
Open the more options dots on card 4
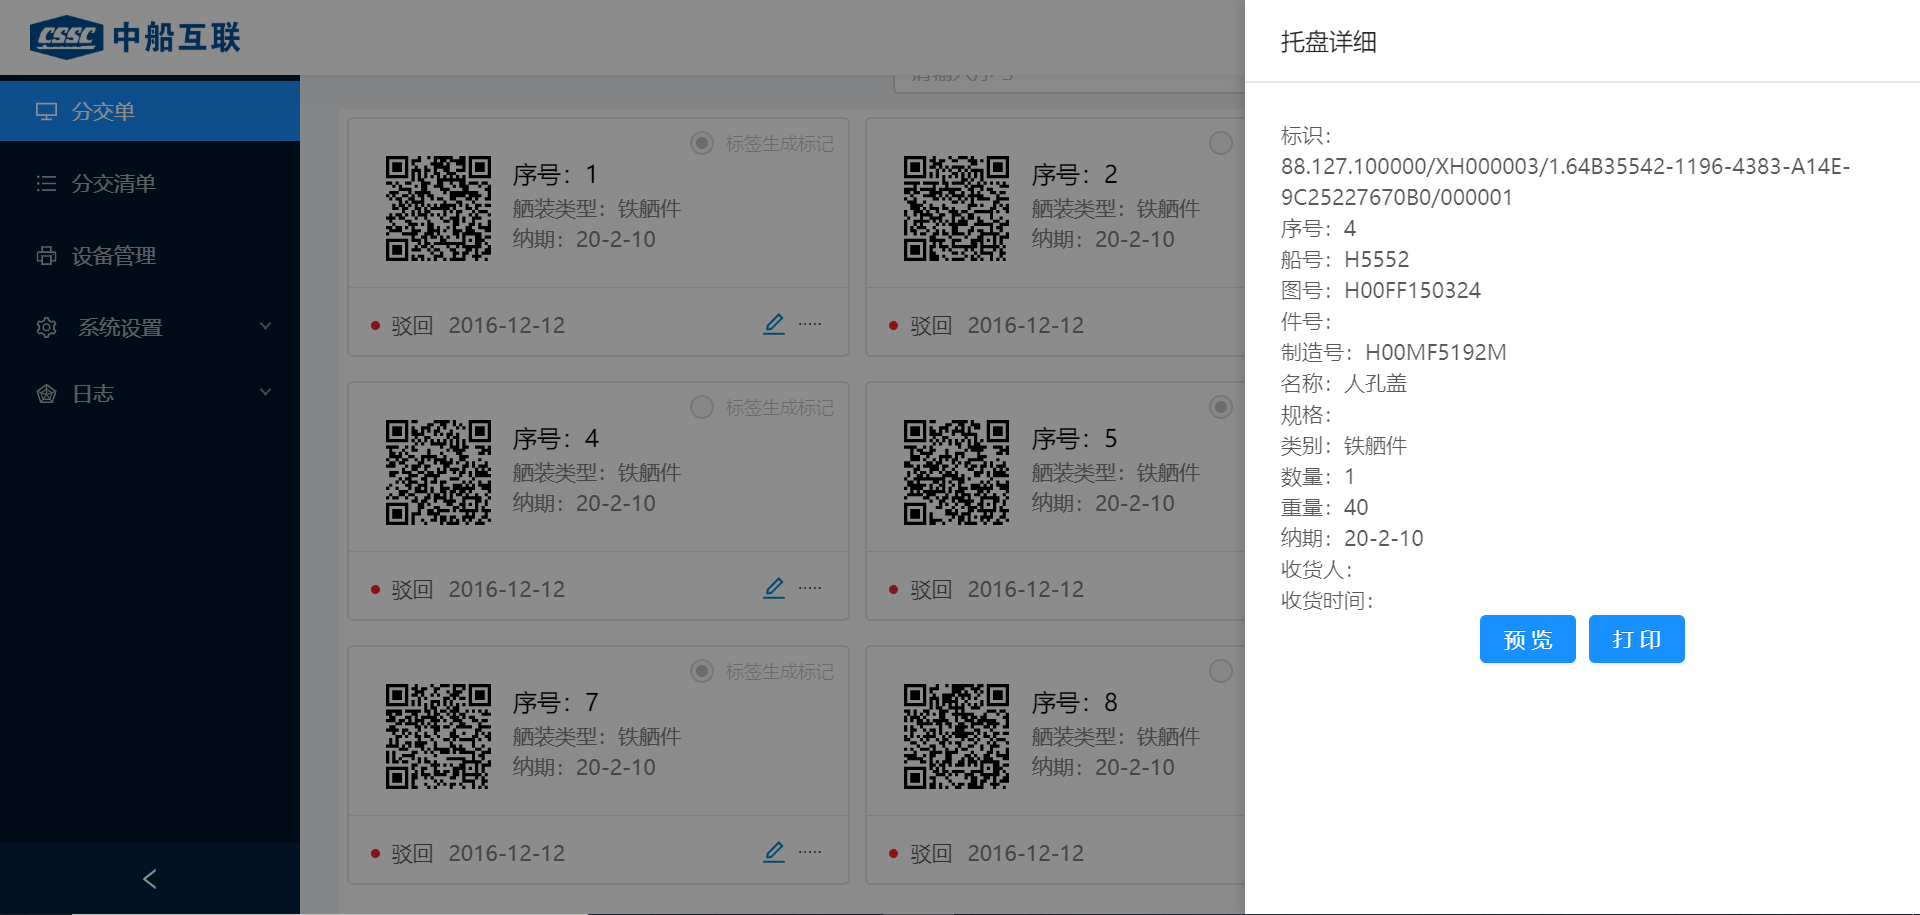pyautogui.click(x=810, y=588)
